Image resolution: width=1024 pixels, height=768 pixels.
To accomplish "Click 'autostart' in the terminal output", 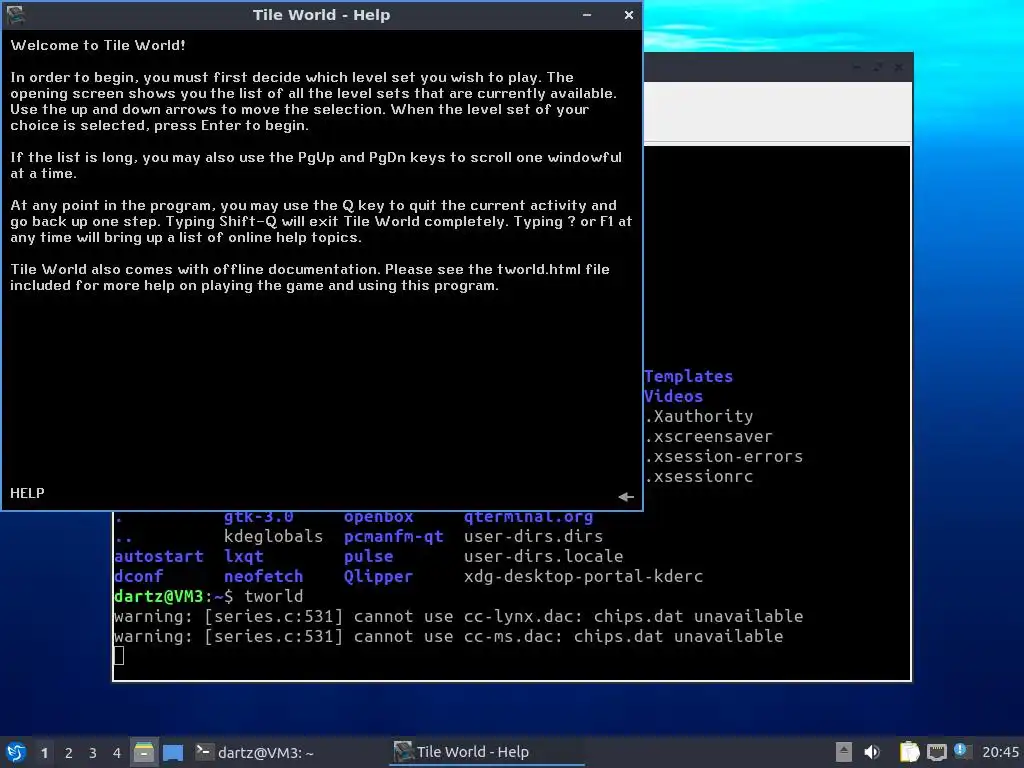I will [x=159, y=556].
